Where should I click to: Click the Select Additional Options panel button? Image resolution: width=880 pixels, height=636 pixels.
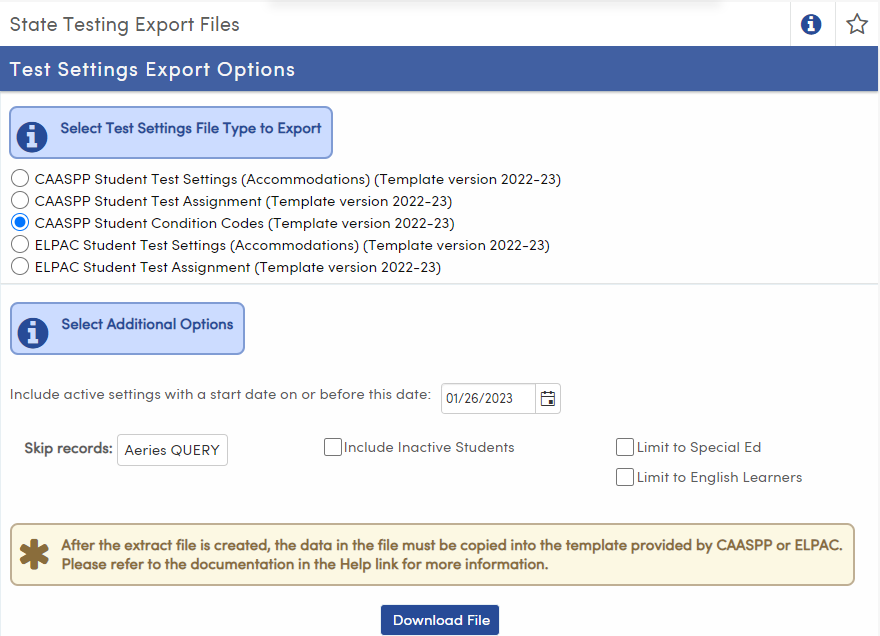(127, 328)
